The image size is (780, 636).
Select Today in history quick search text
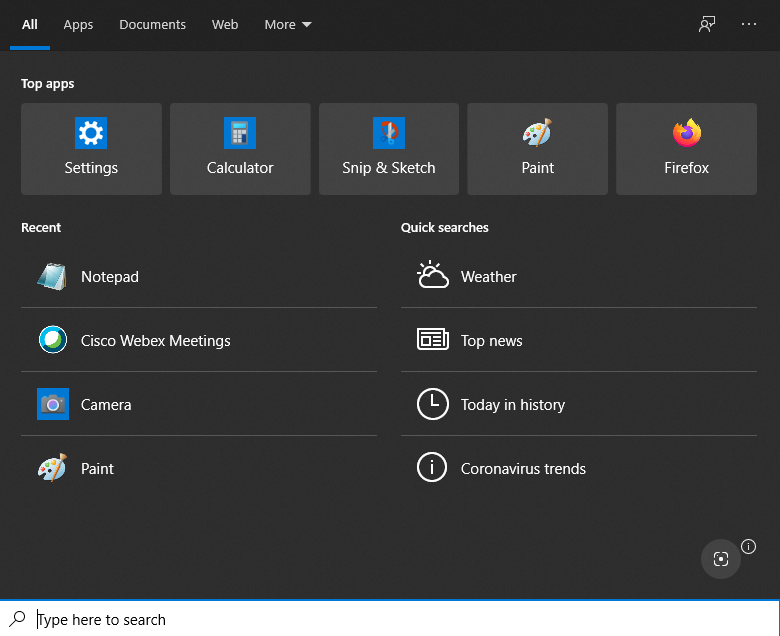tap(513, 405)
